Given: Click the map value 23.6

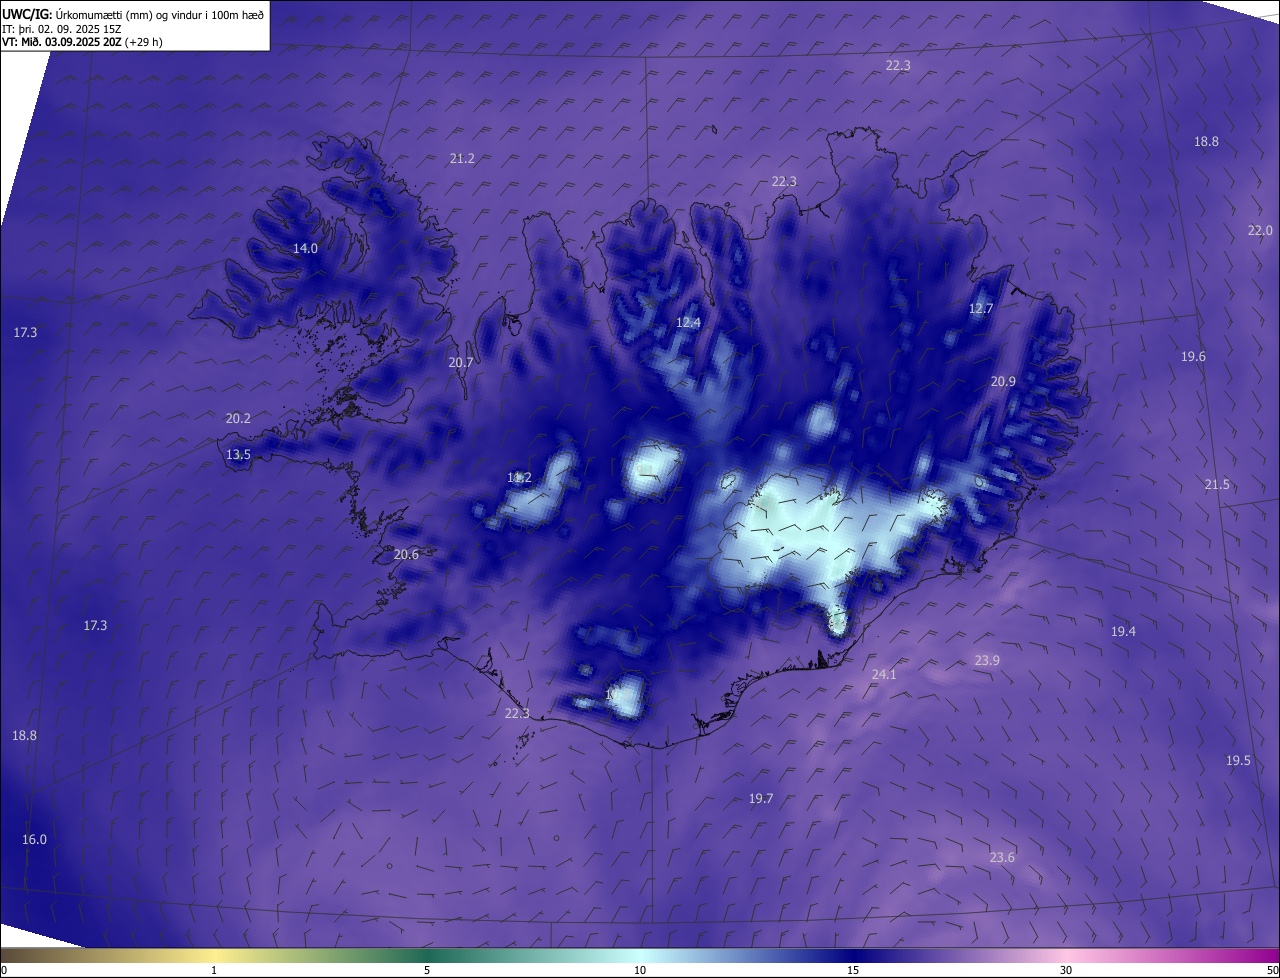Looking at the screenshot, I should [x=1002, y=857].
